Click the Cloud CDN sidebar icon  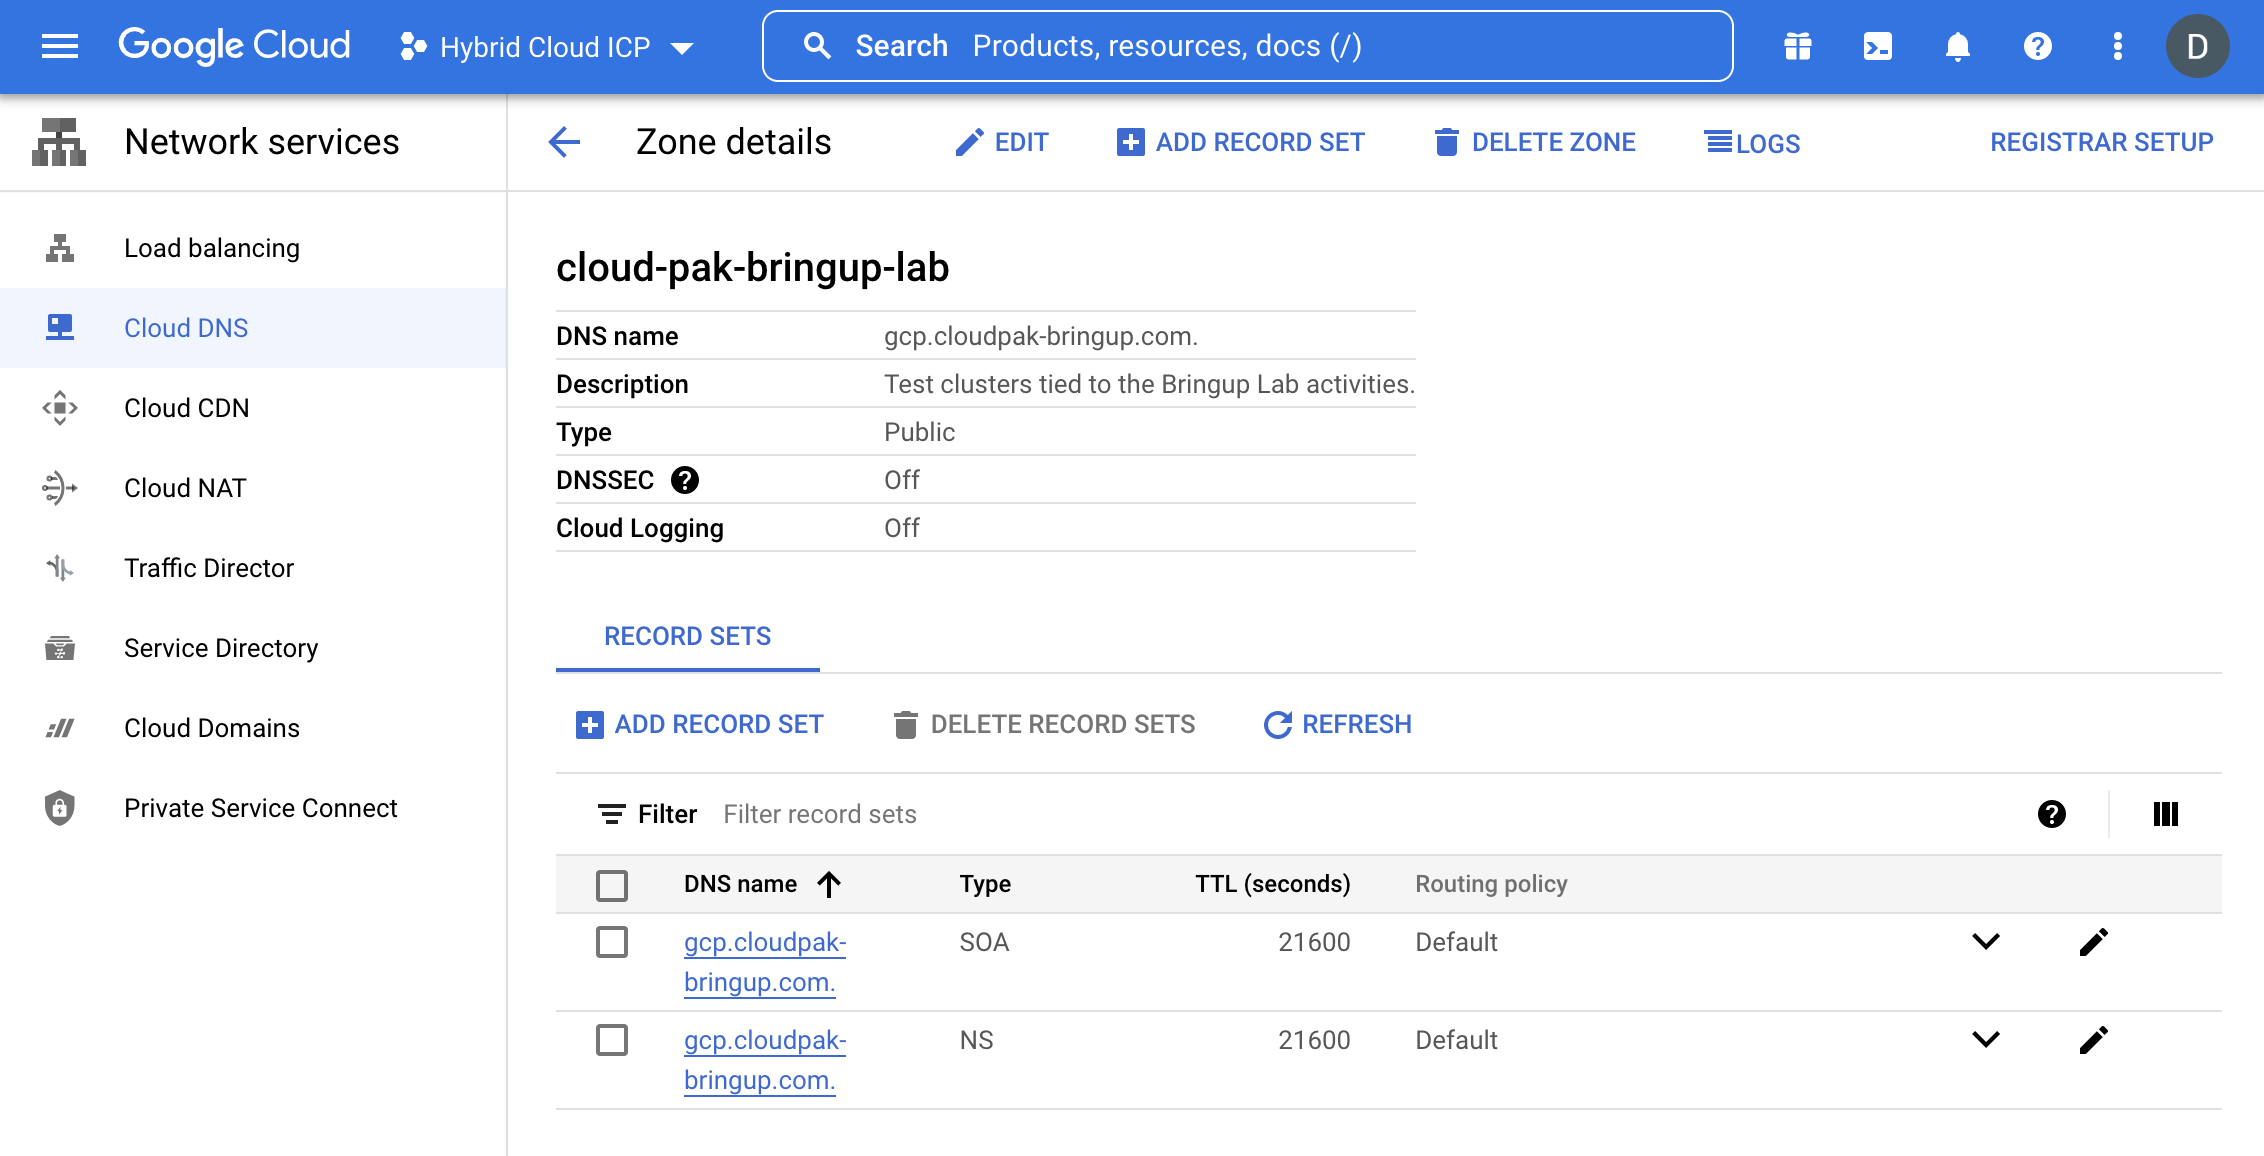(x=60, y=408)
